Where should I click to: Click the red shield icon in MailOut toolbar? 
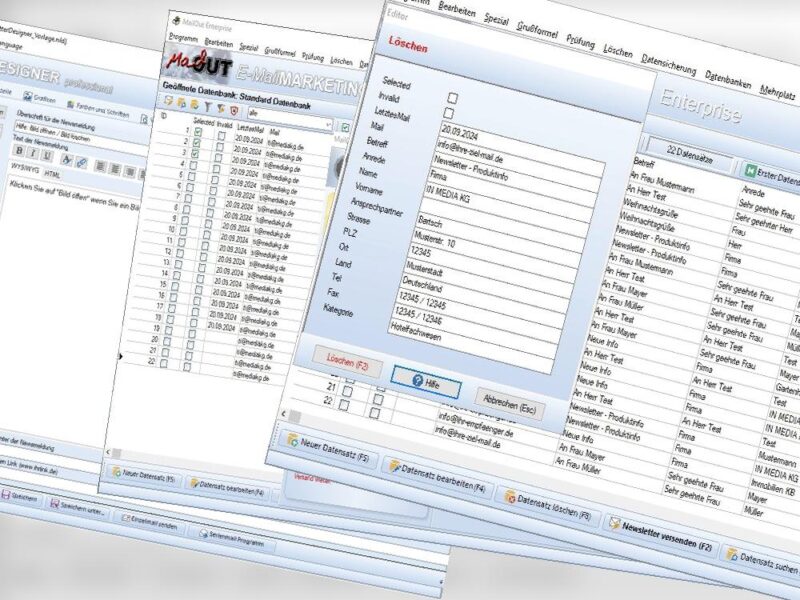click(234, 111)
